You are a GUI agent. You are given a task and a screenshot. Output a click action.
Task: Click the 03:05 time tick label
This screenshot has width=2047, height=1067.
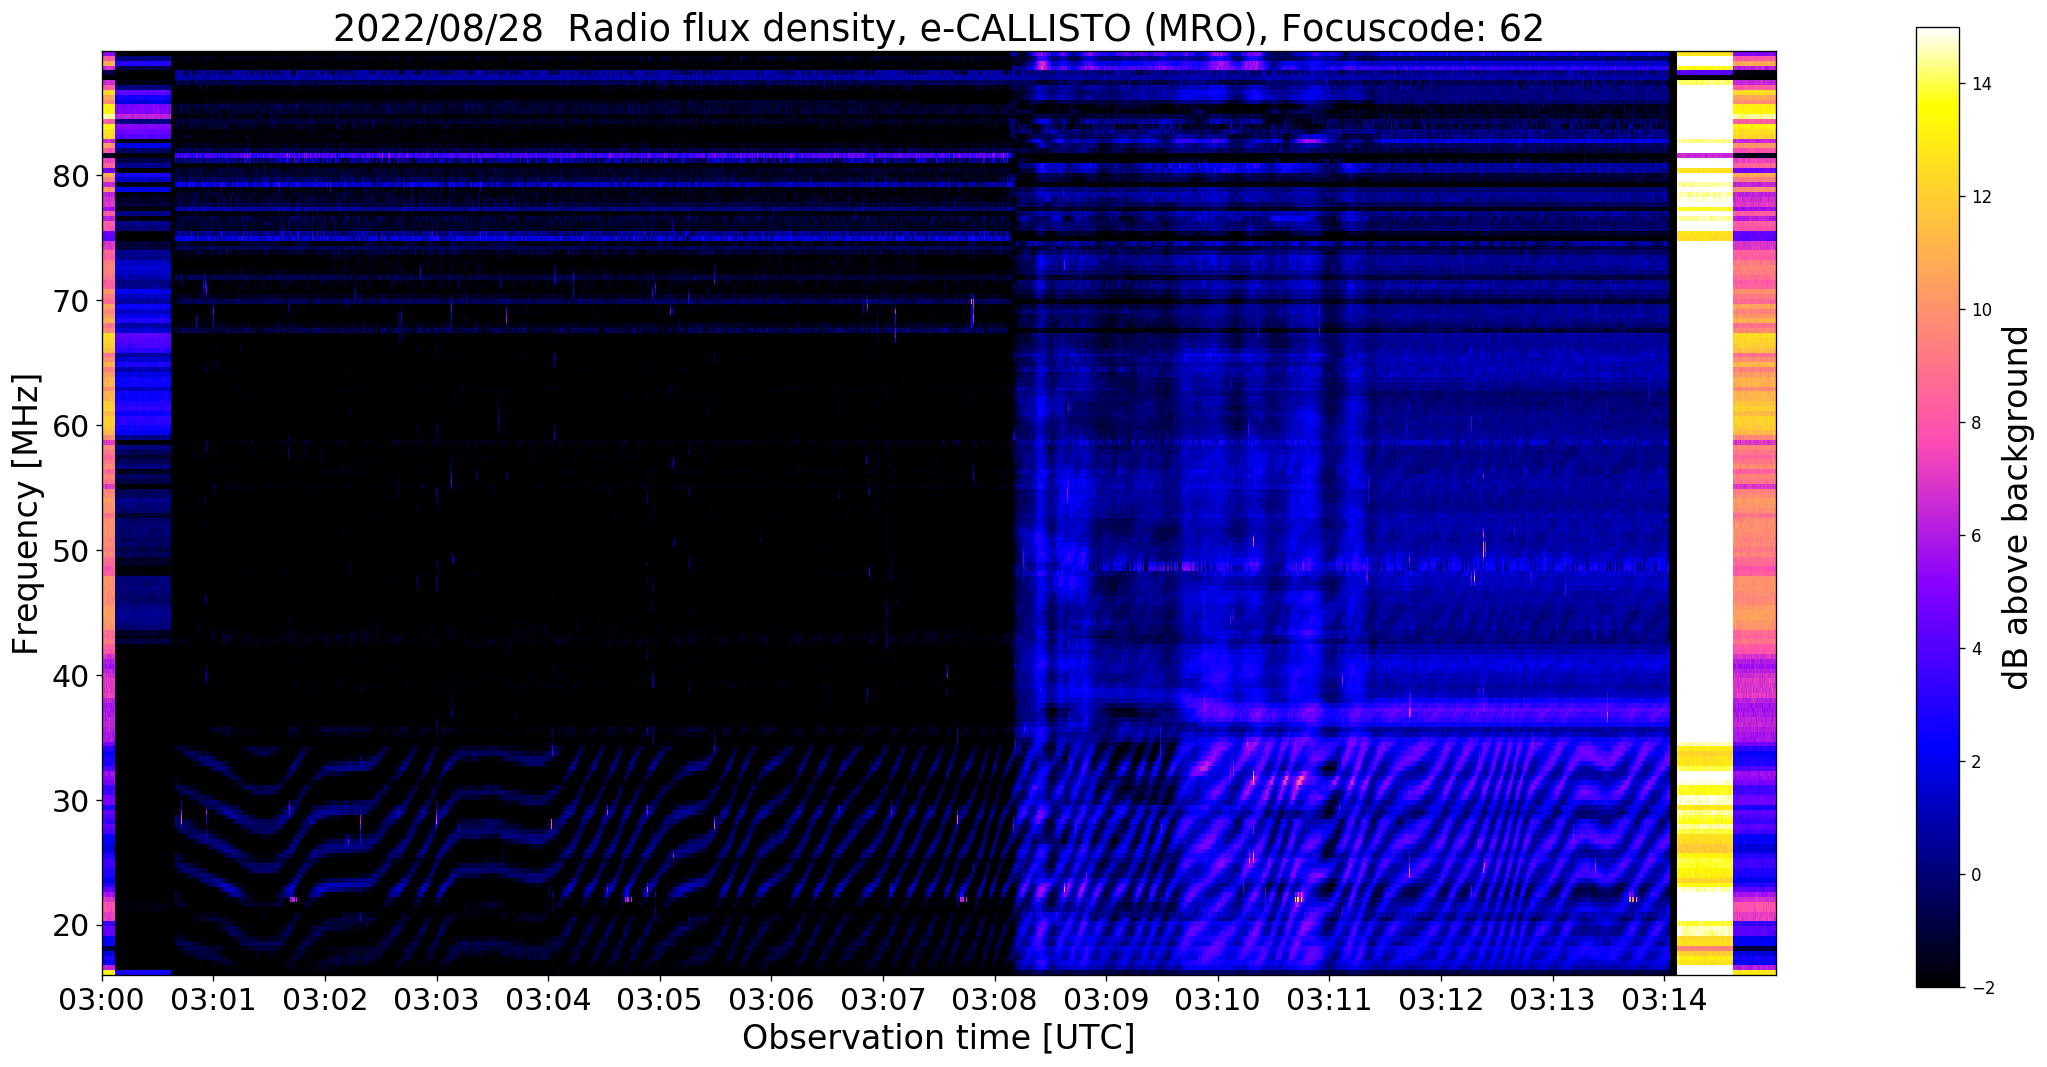point(659,999)
